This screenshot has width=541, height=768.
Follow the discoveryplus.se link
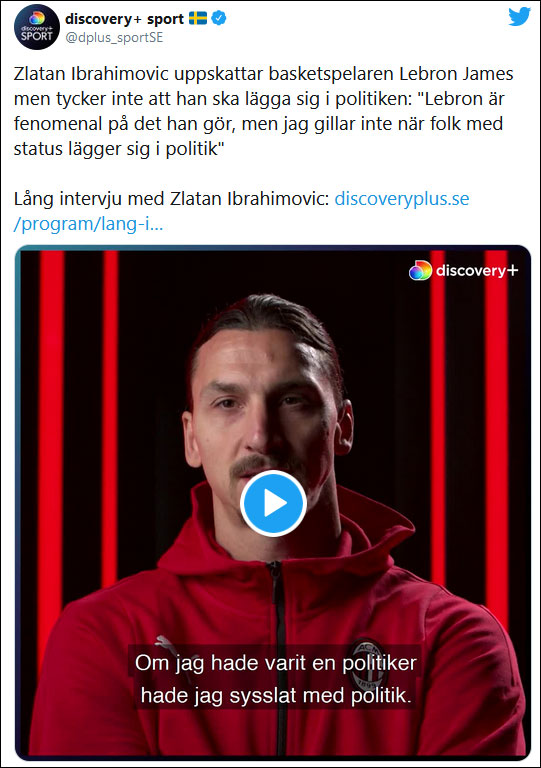point(401,198)
